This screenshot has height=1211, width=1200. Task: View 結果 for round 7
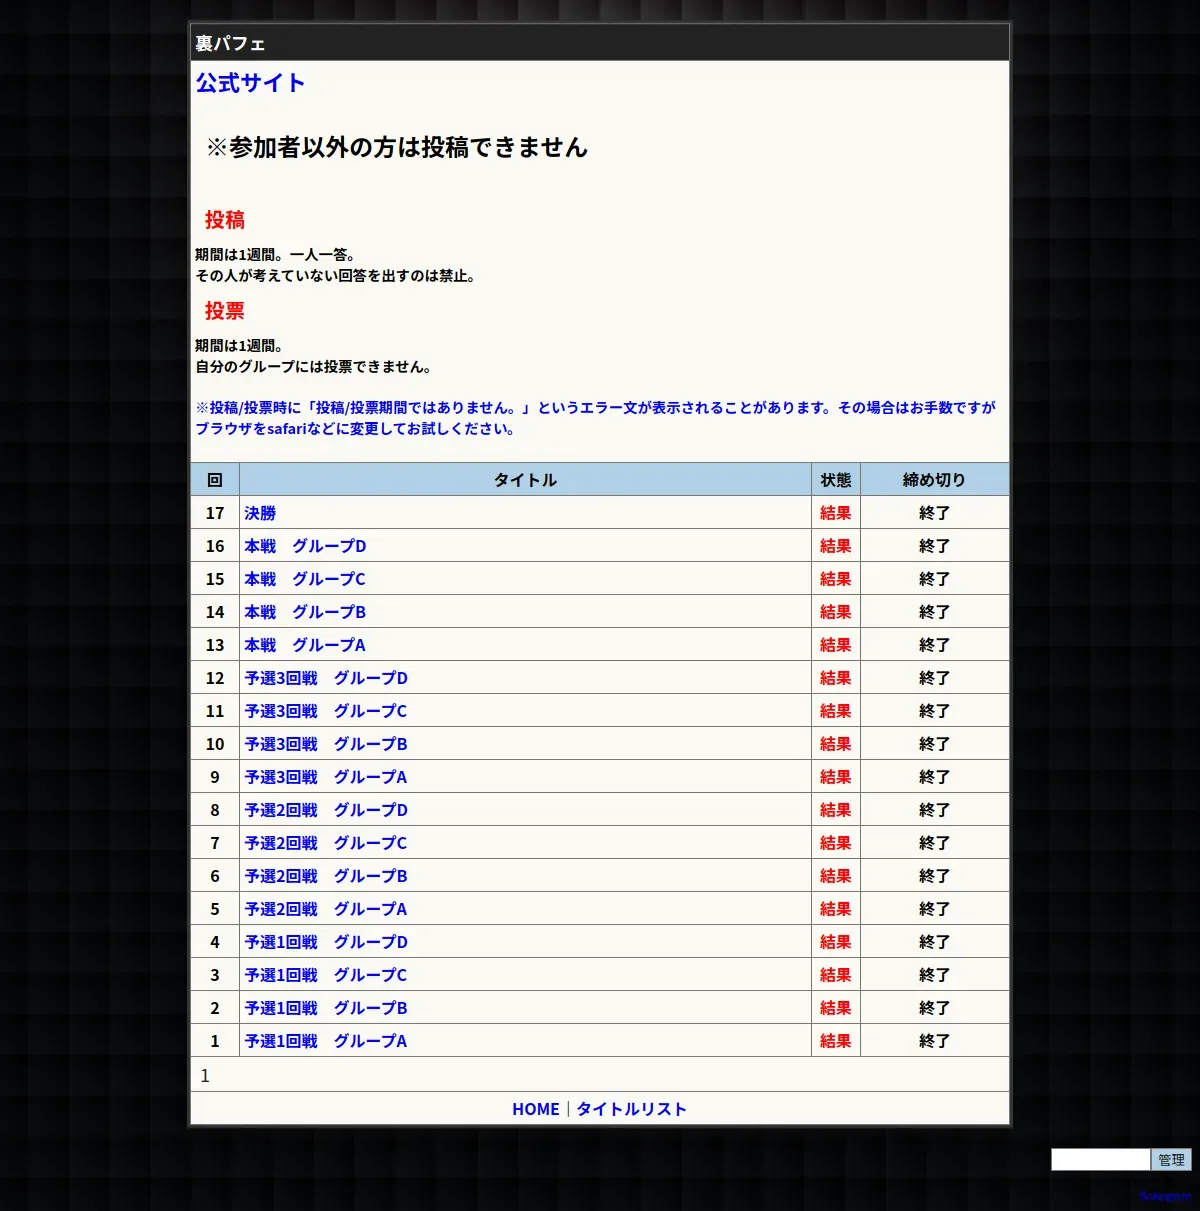(x=836, y=843)
